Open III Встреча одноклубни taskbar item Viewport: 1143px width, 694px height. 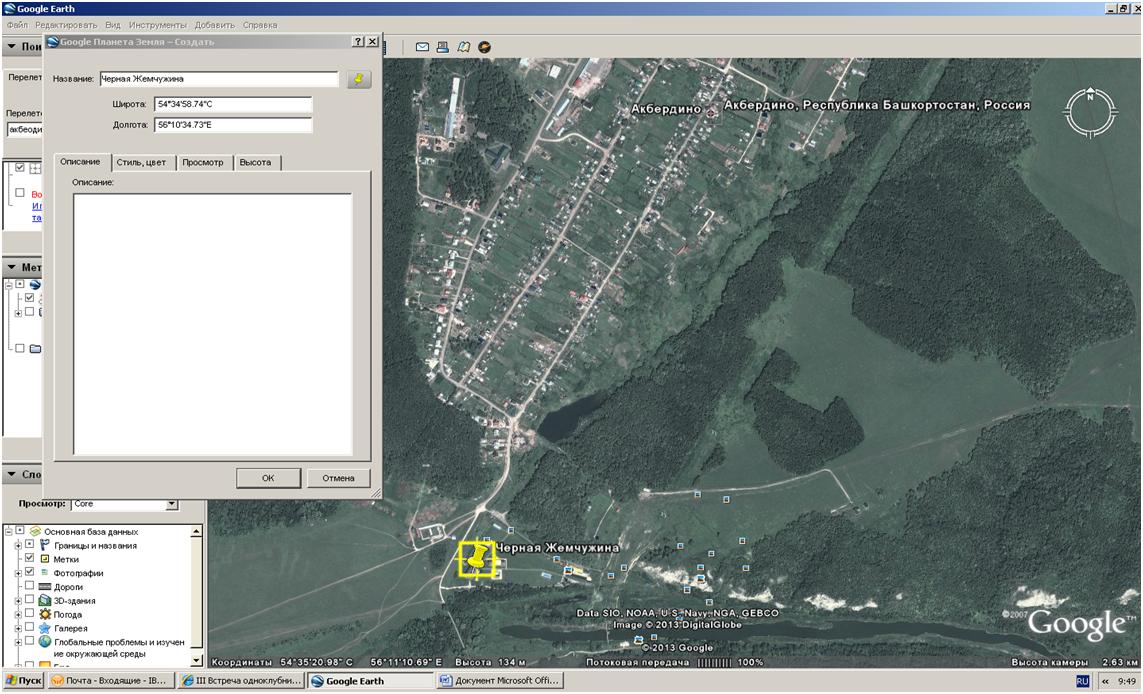click(242, 681)
